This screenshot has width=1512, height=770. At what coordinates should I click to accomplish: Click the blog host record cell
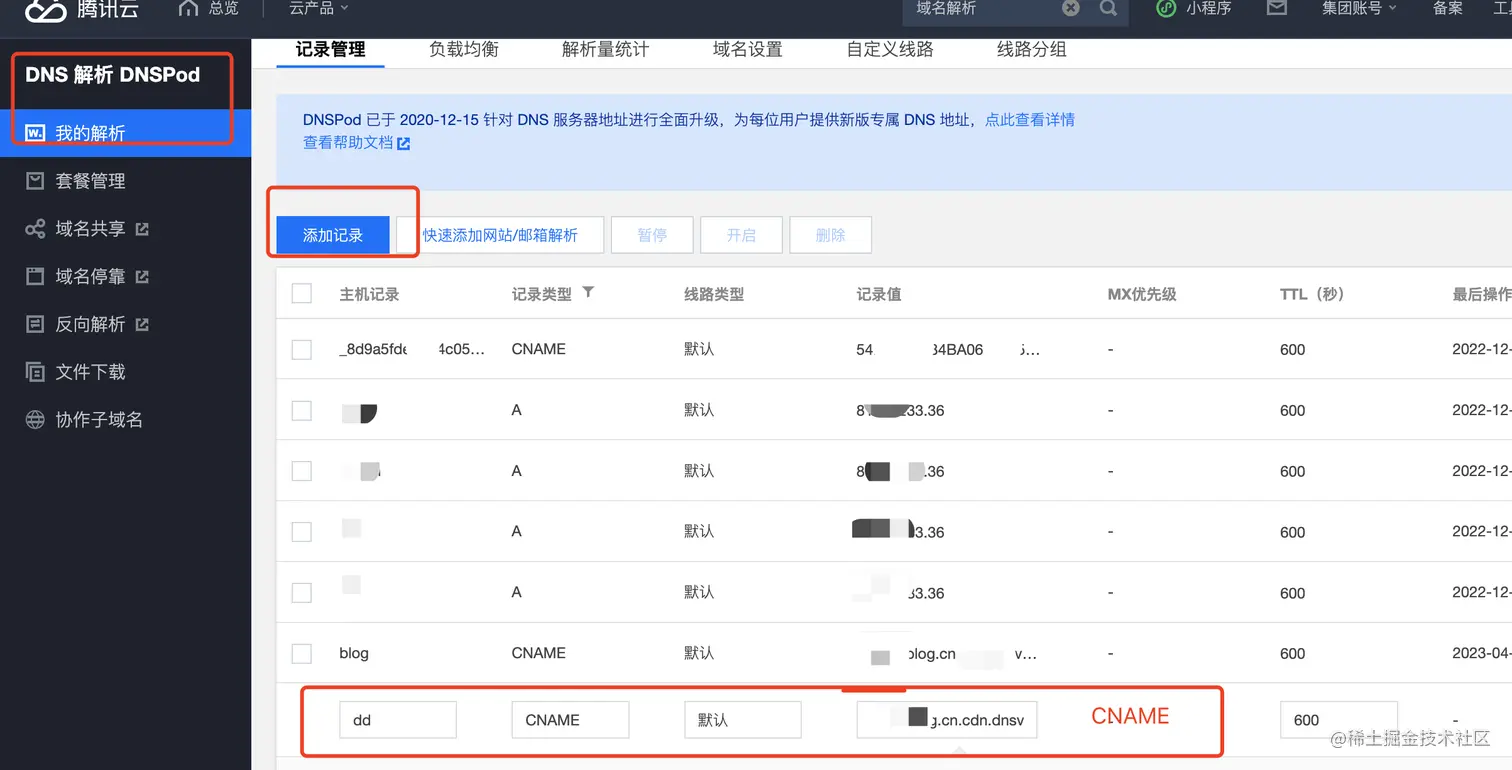pos(354,653)
